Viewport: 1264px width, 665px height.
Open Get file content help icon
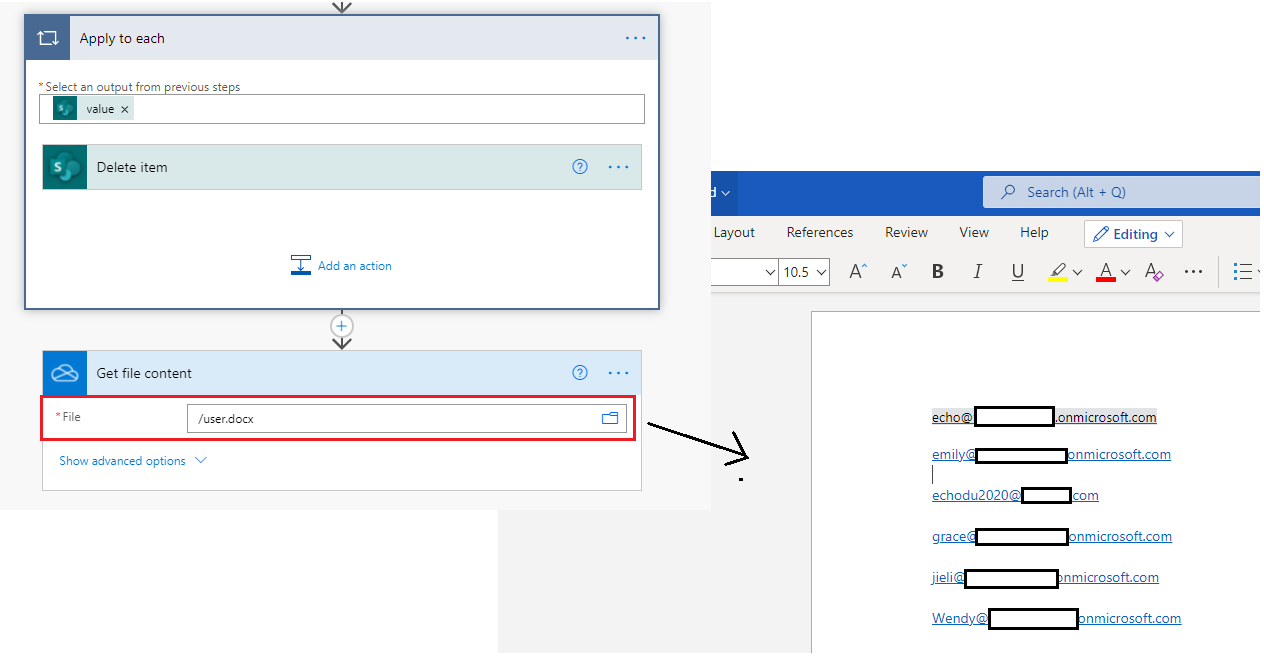point(580,373)
